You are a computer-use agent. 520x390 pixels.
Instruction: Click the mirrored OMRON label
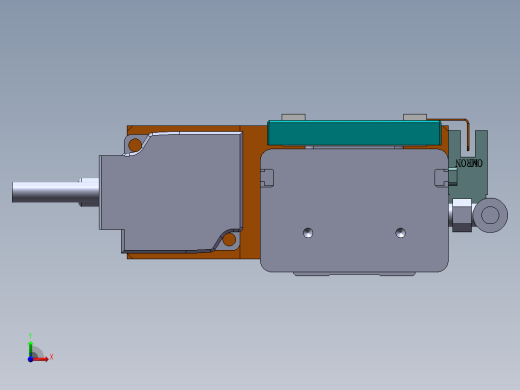469,163
